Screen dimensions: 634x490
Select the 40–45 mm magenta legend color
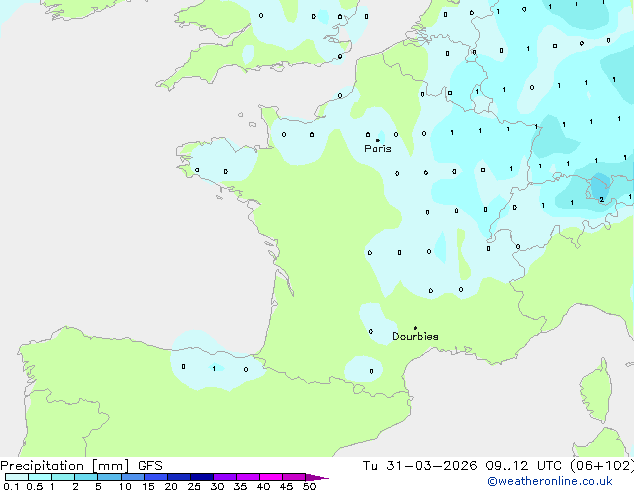coord(271,477)
